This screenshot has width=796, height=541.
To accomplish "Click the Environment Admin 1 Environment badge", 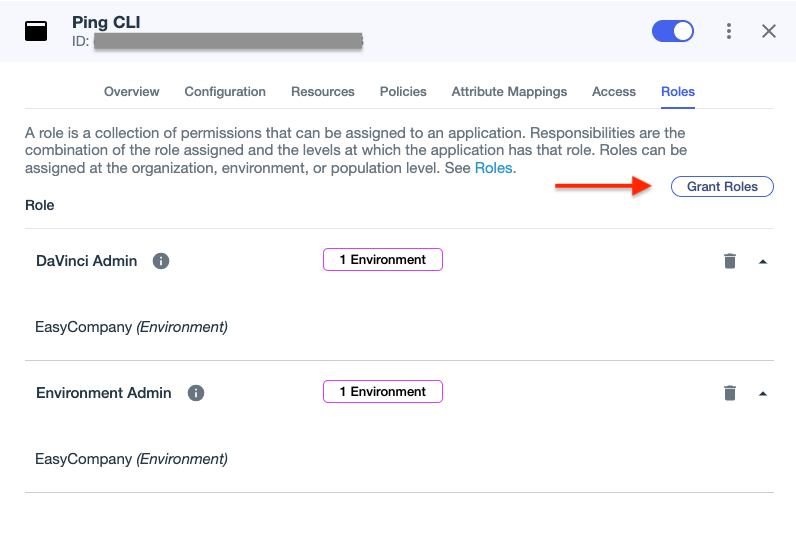I will click(x=382, y=392).
